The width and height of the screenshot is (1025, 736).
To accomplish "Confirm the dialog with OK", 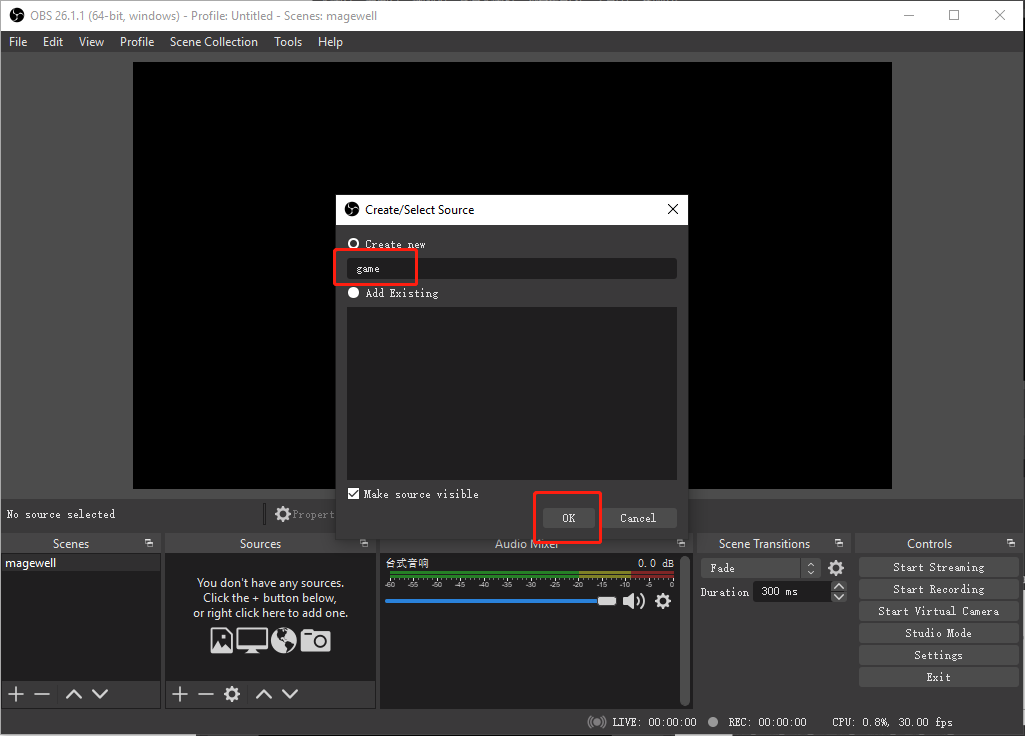I will [x=569, y=518].
